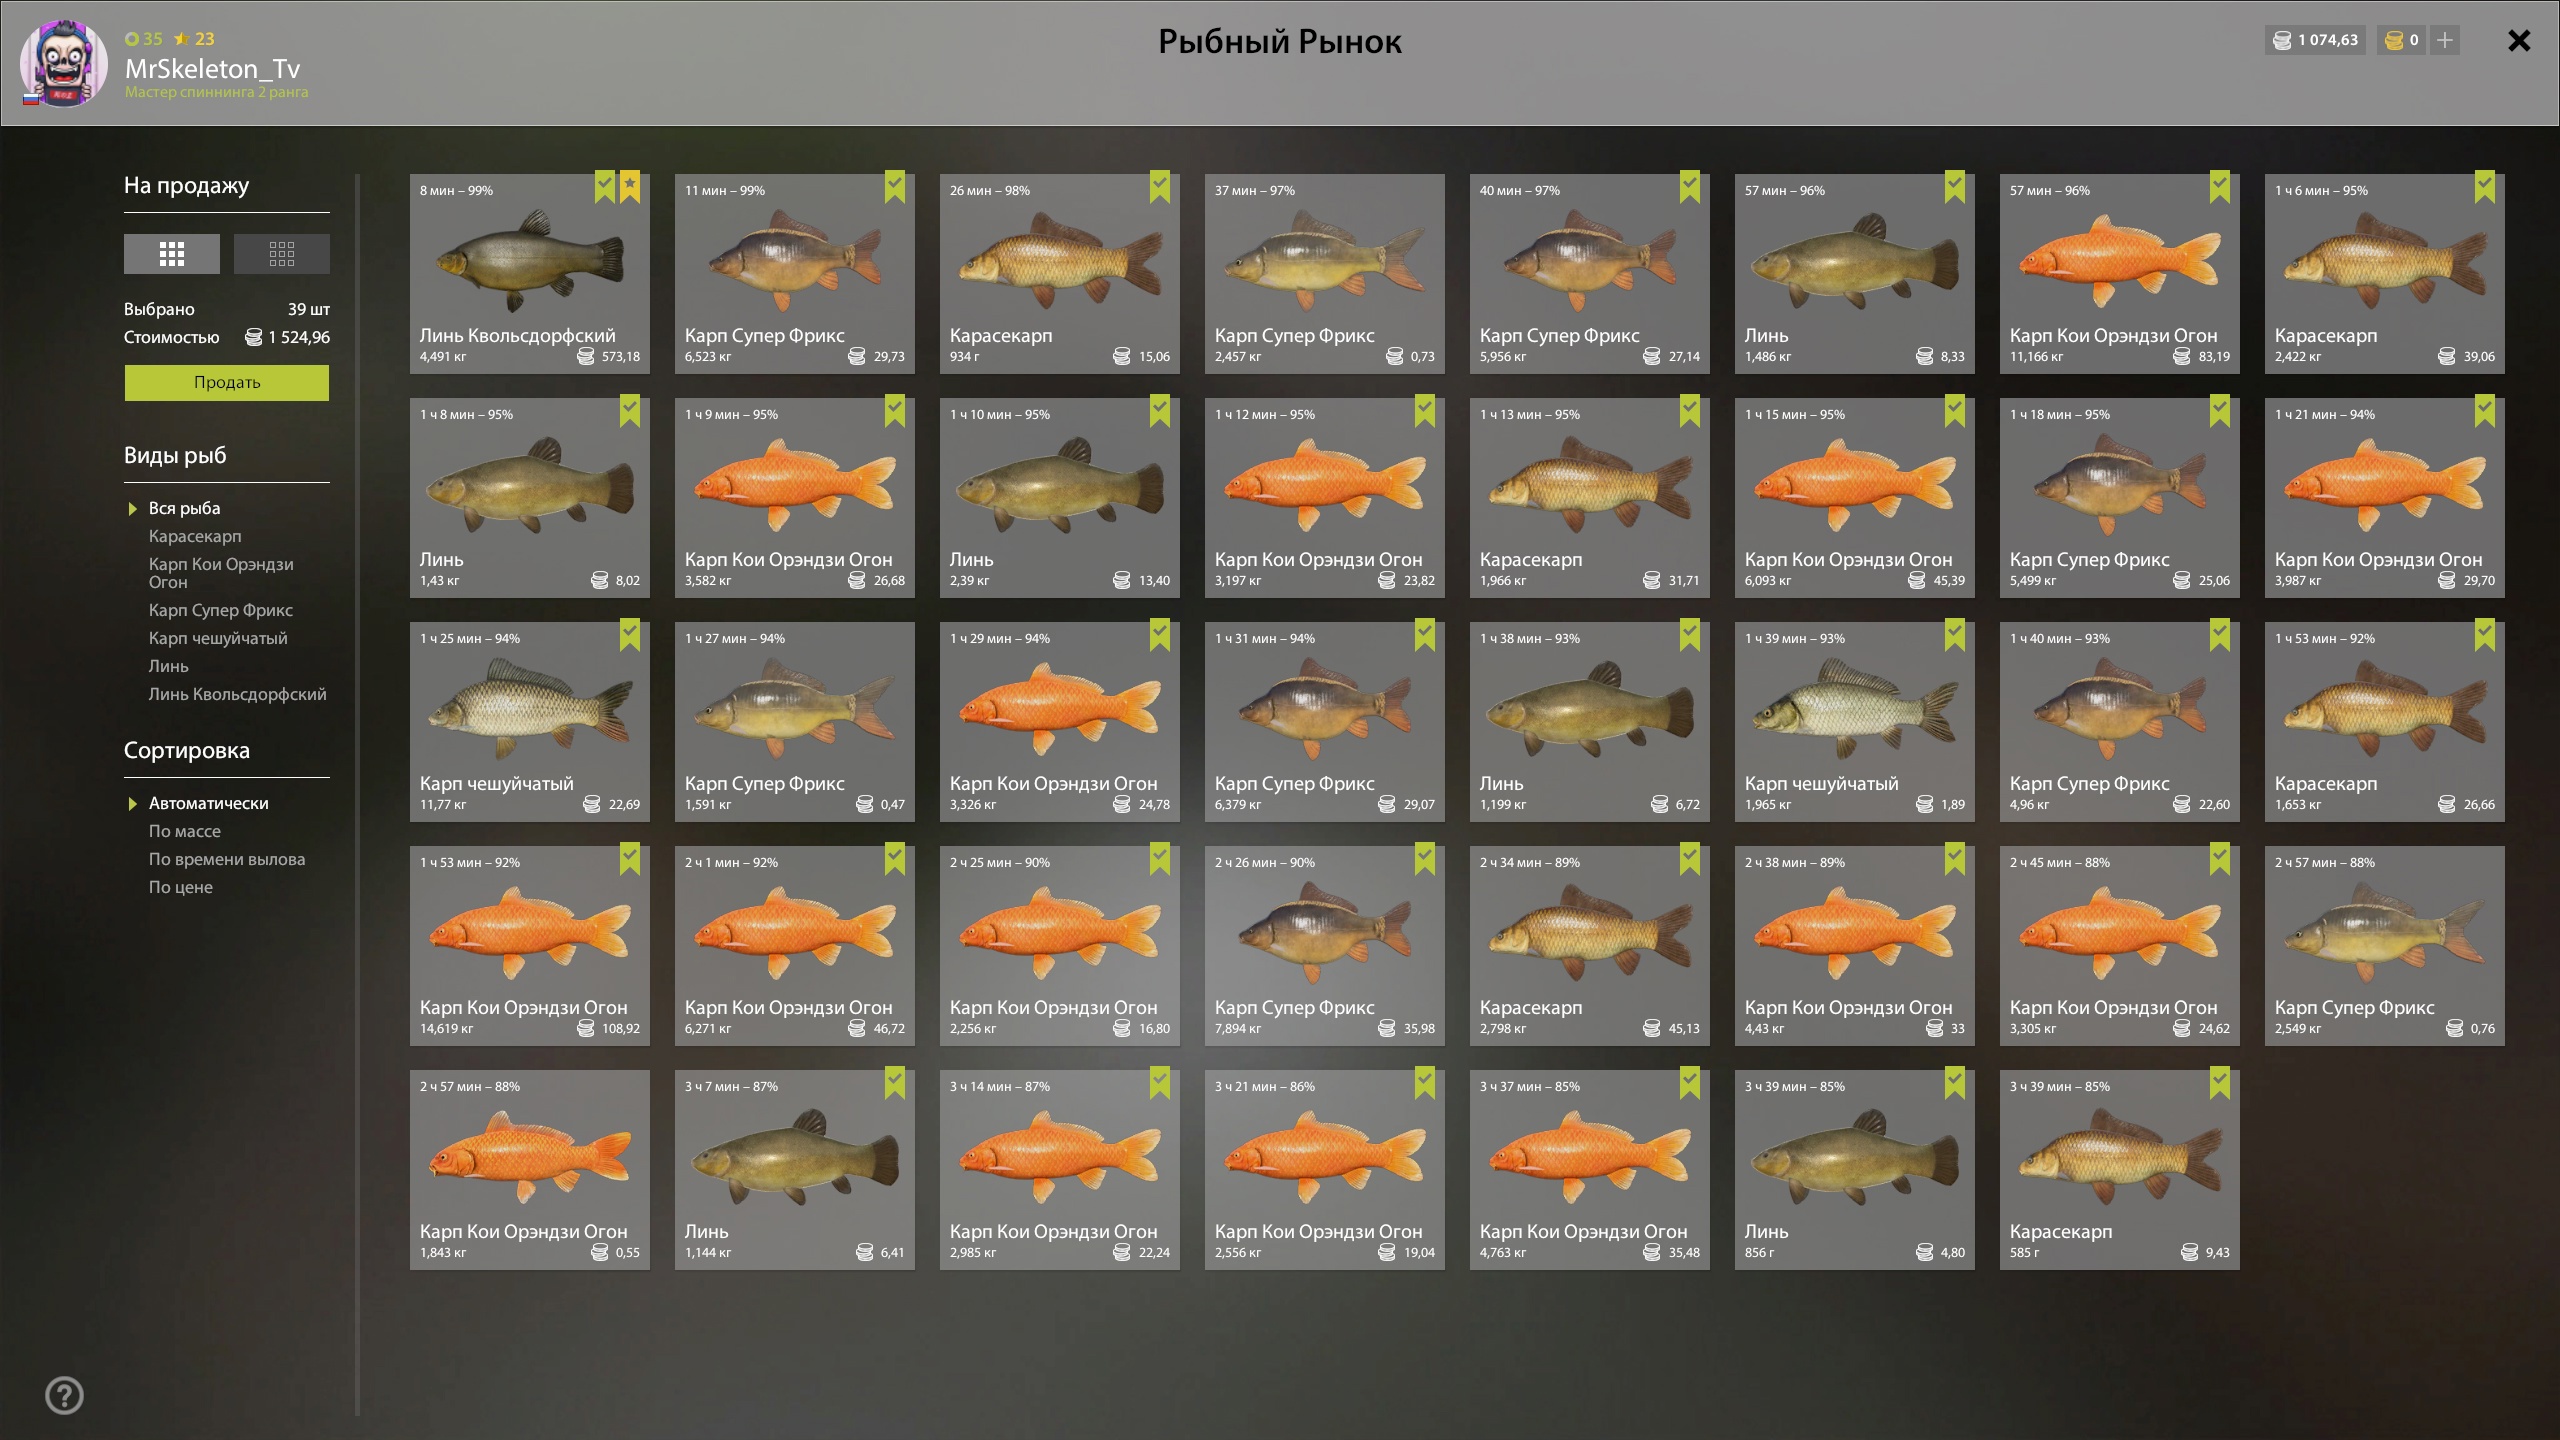Click the gold coins balance icon
This screenshot has width=2560, height=1440.
point(2394,40)
